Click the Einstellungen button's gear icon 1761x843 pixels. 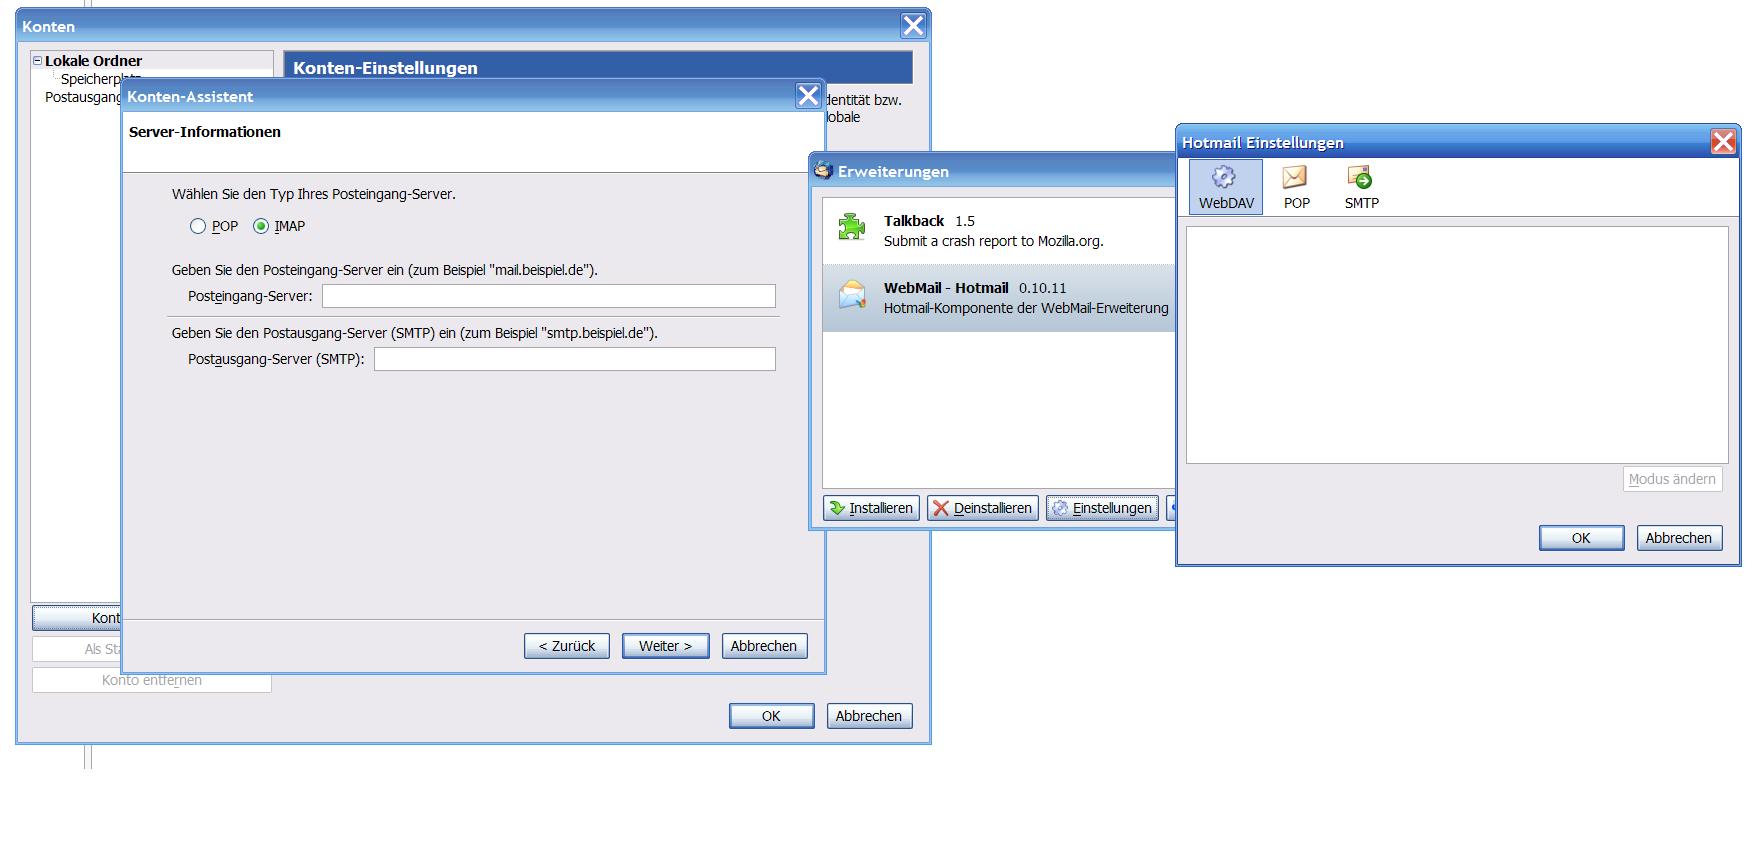click(x=1060, y=508)
